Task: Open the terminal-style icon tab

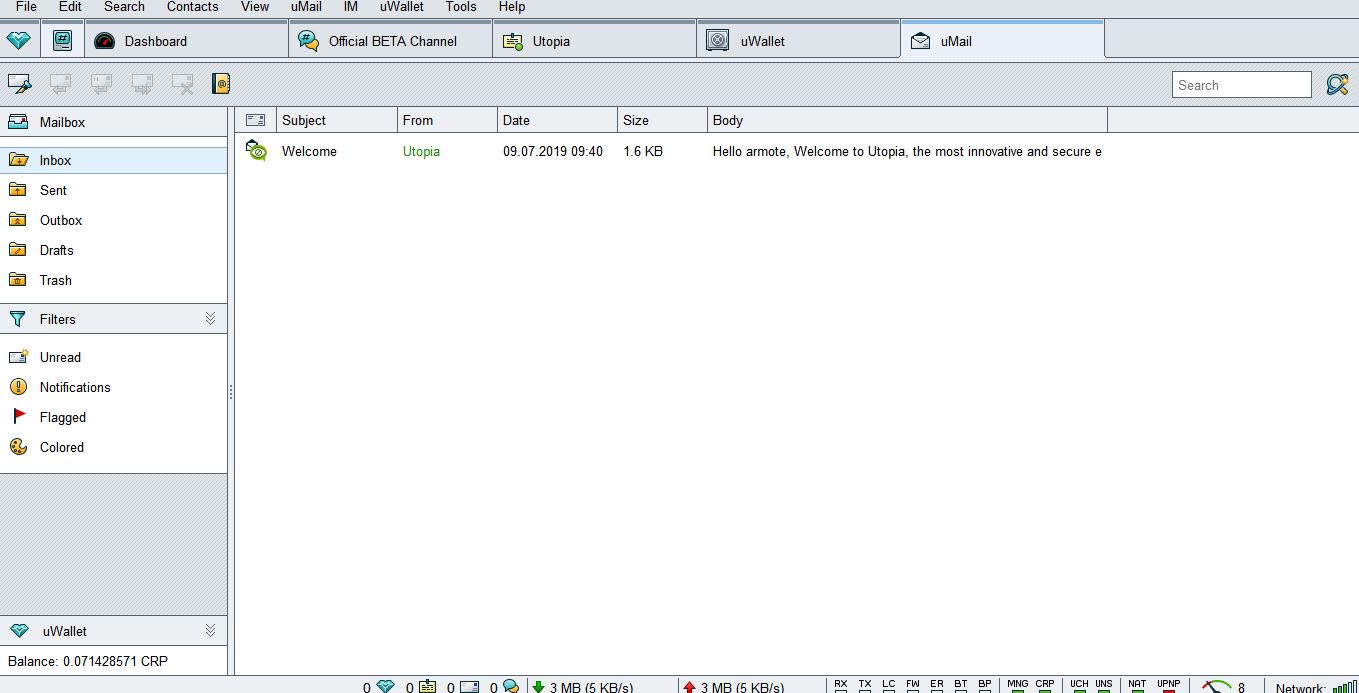Action: click(x=62, y=41)
